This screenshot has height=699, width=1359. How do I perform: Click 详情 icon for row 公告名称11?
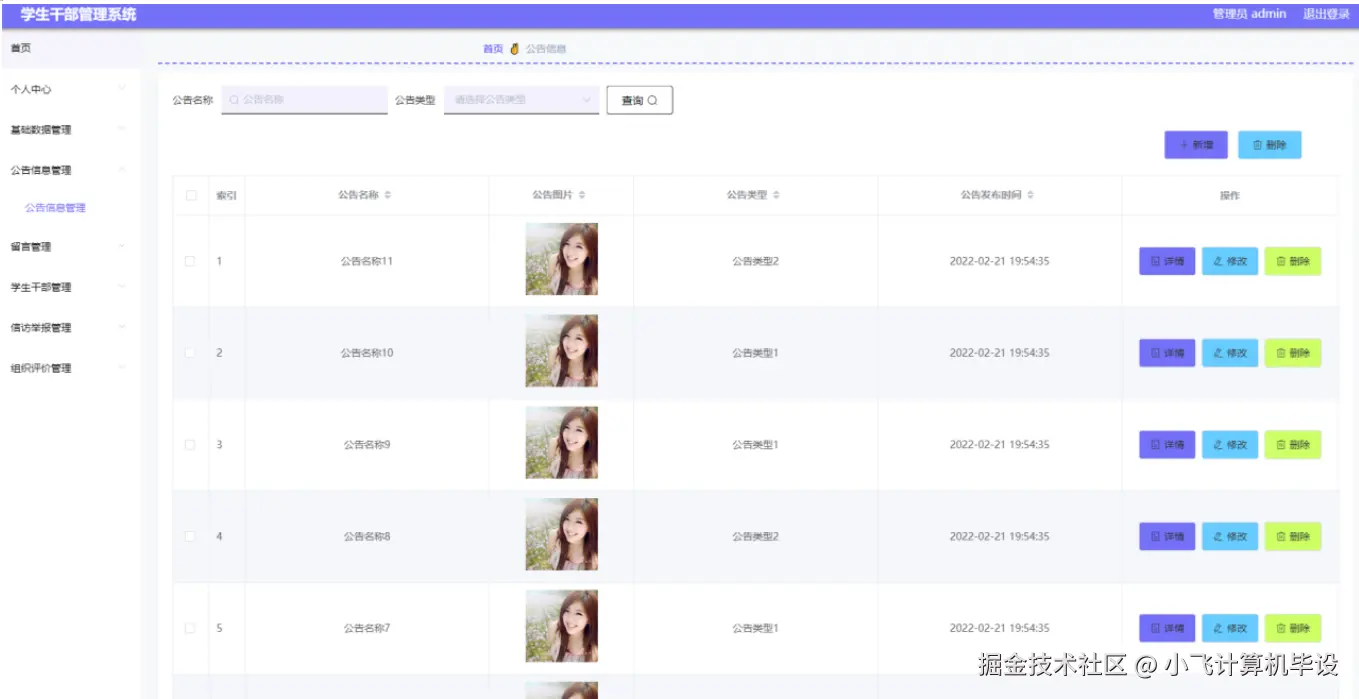click(x=1156, y=261)
